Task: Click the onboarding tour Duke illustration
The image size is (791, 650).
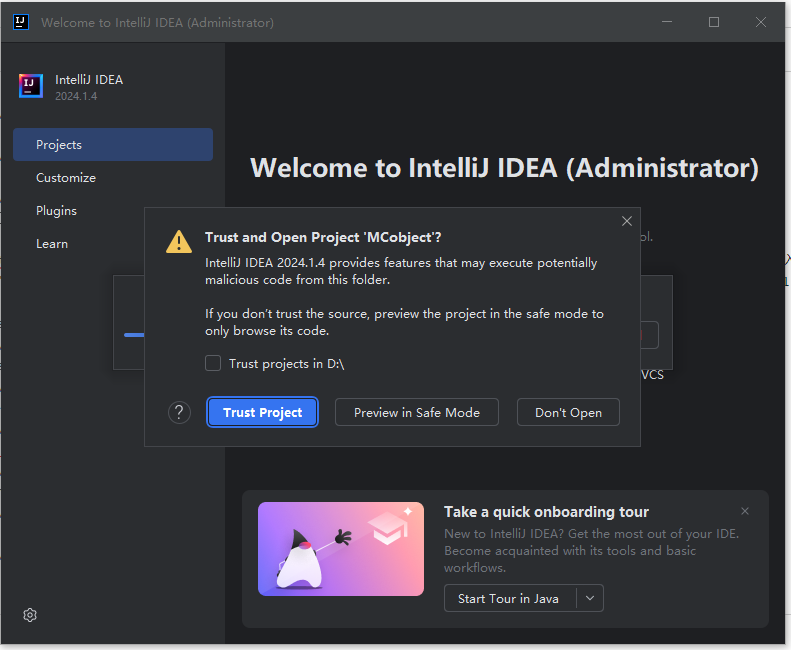Action: [341, 549]
